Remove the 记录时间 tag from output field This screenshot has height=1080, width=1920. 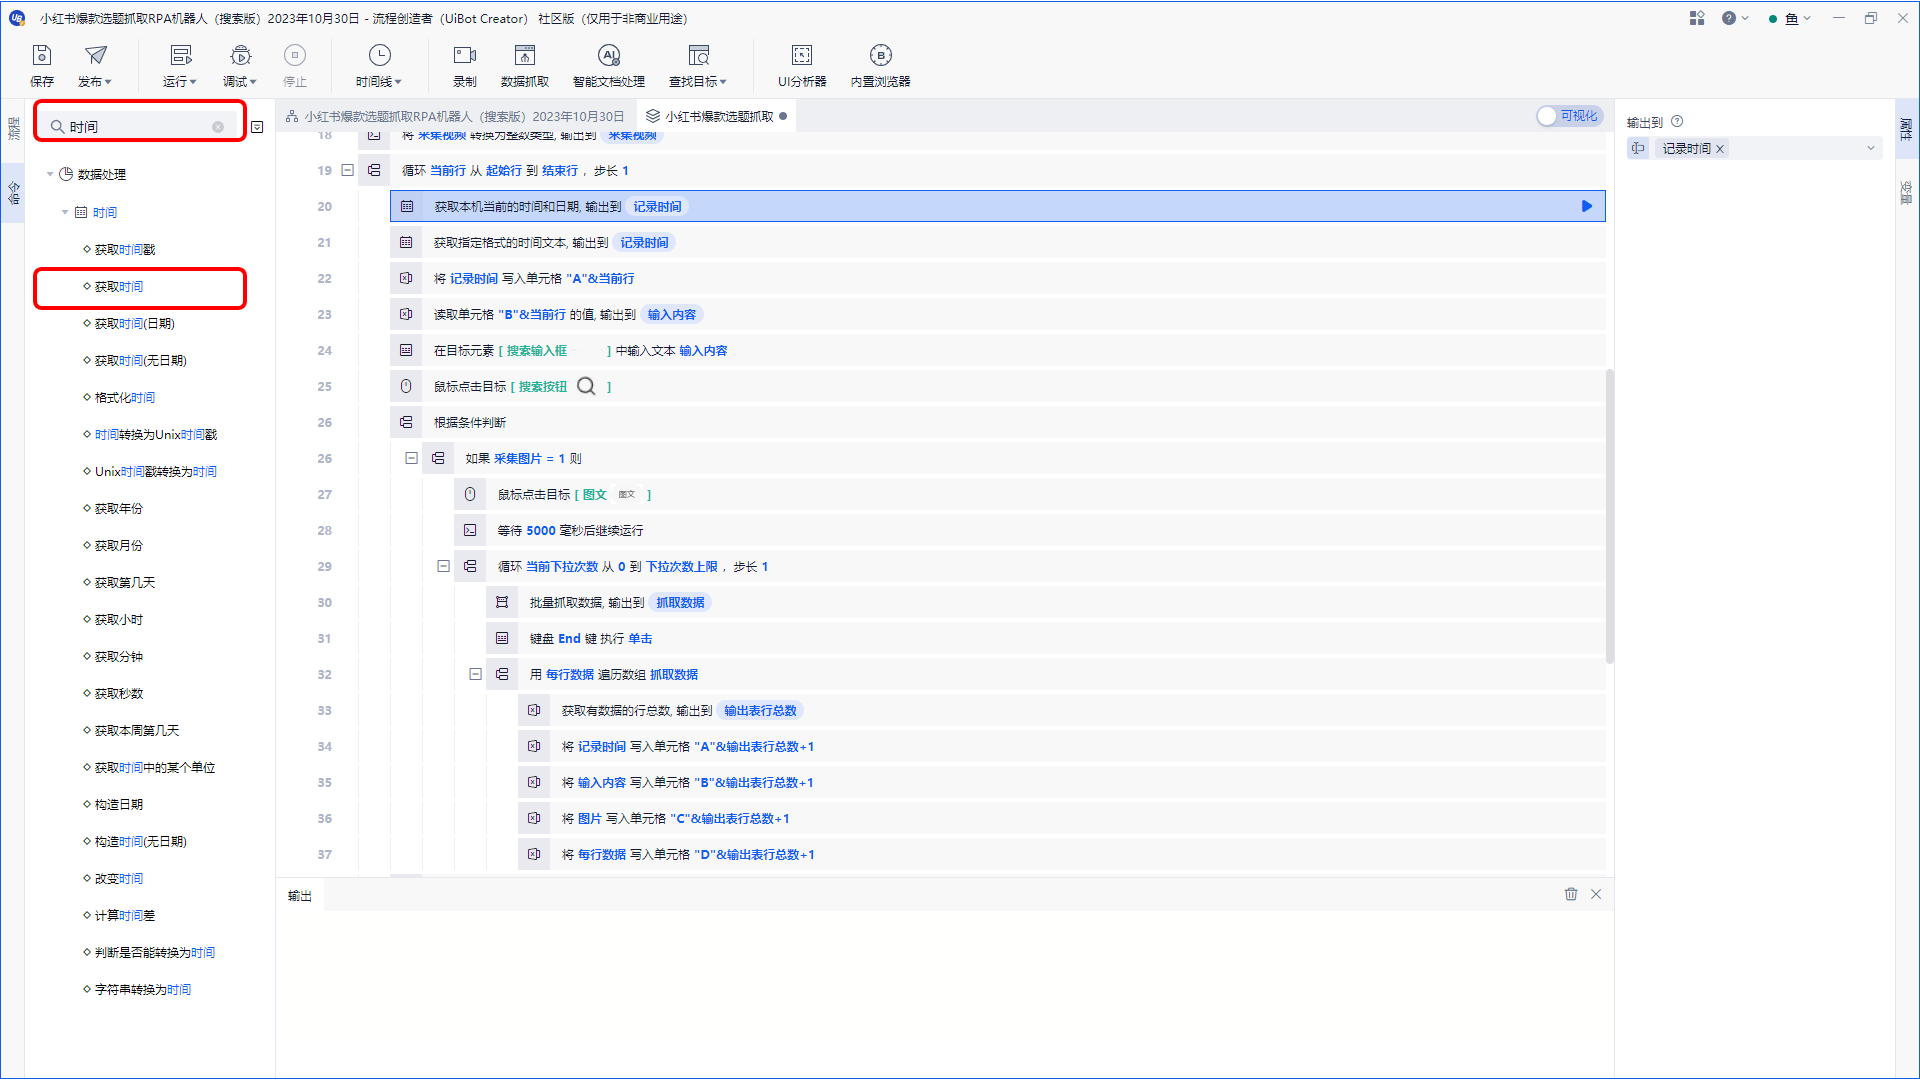point(1720,148)
